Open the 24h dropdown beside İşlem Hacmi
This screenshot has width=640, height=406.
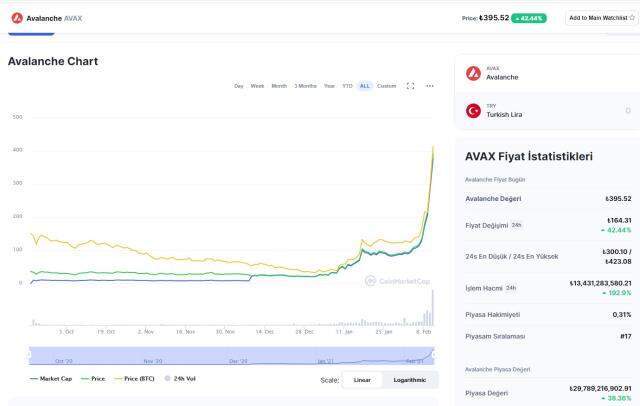[511, 288]
